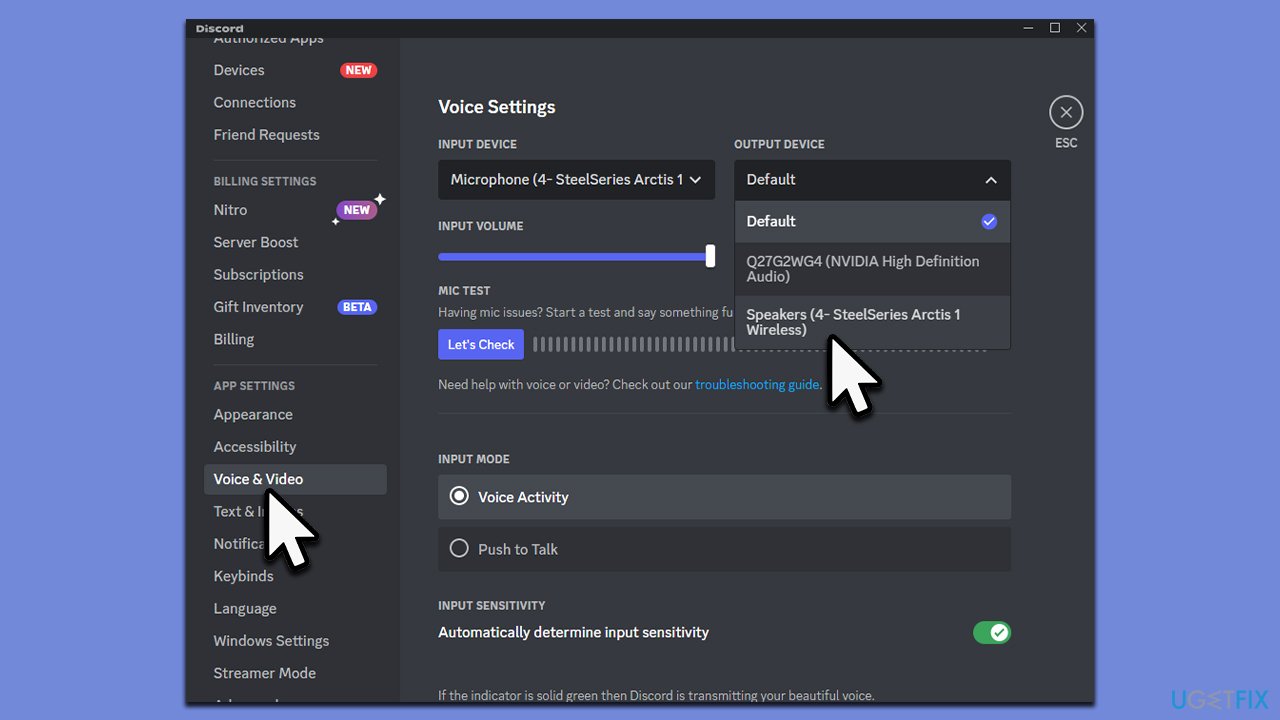Screen dimensions: 1280x720
Task: Select Voice Activity input mode
Action: click(459, 496)
